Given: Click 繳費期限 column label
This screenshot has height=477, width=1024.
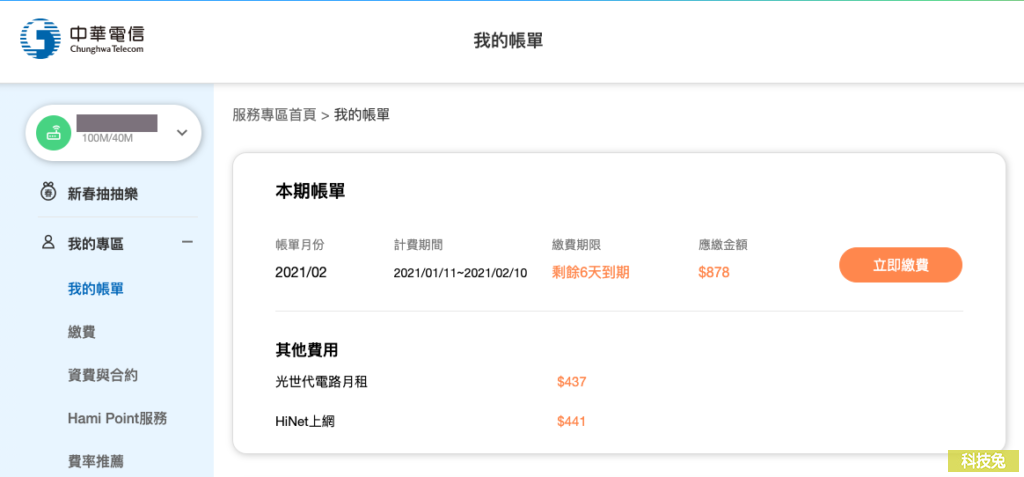Looking at the screenshot, I should pos(577,245).
